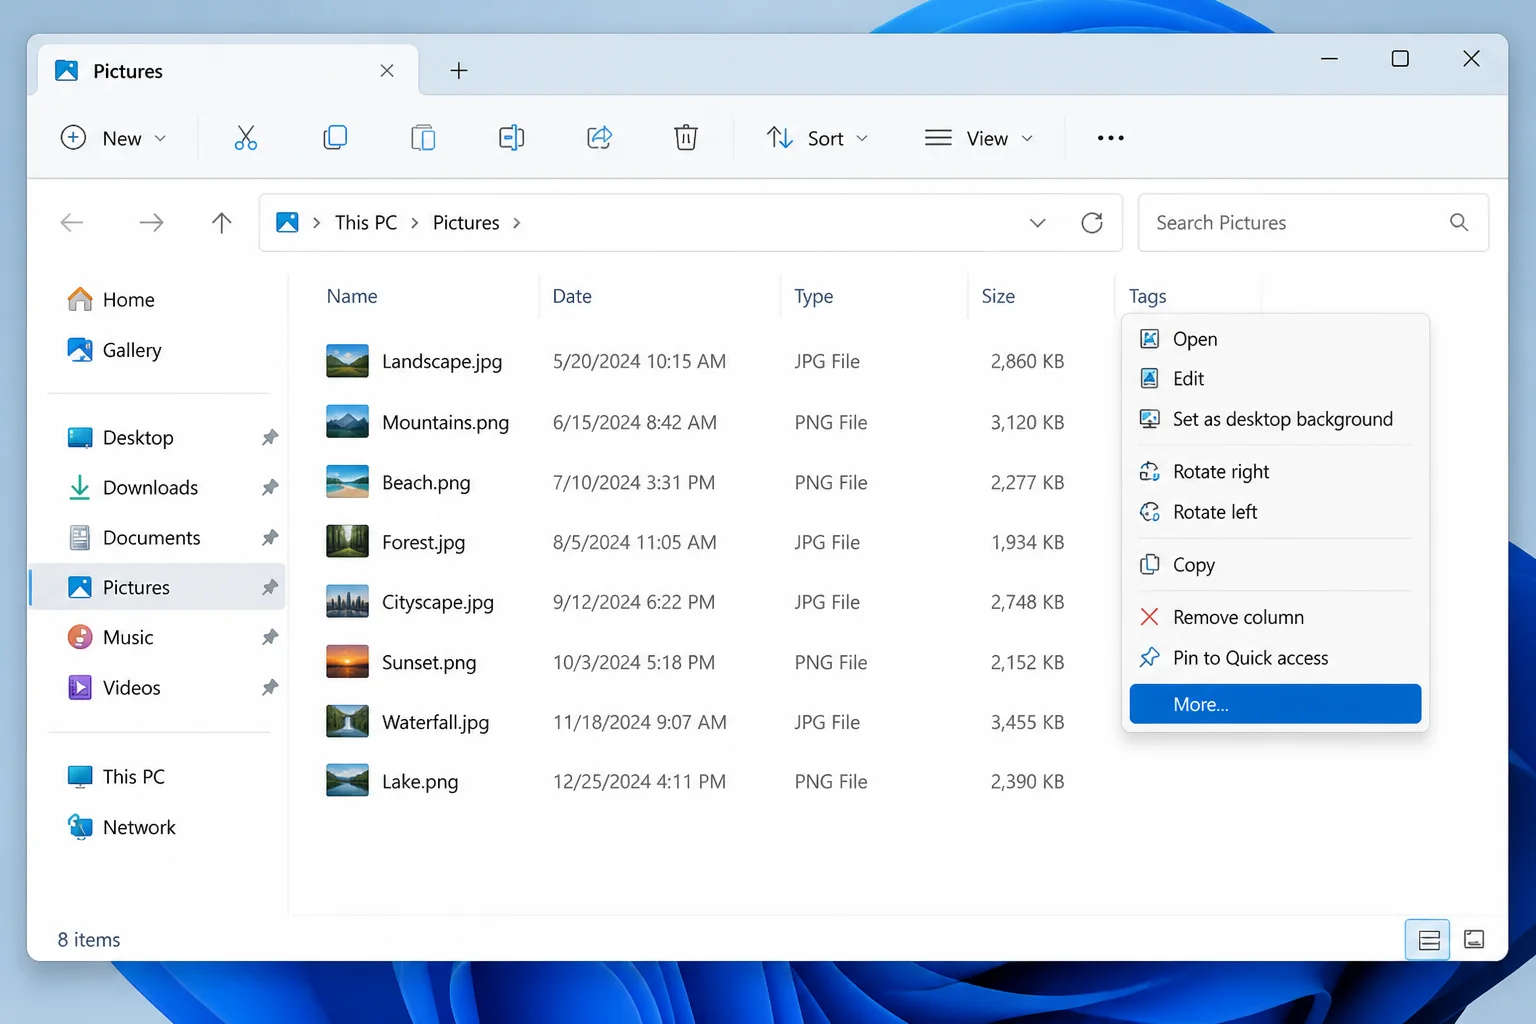Click the Tags column header
This screenshot has width=1536, height=1024.
pyautogui.click(x=1148, y=296)
